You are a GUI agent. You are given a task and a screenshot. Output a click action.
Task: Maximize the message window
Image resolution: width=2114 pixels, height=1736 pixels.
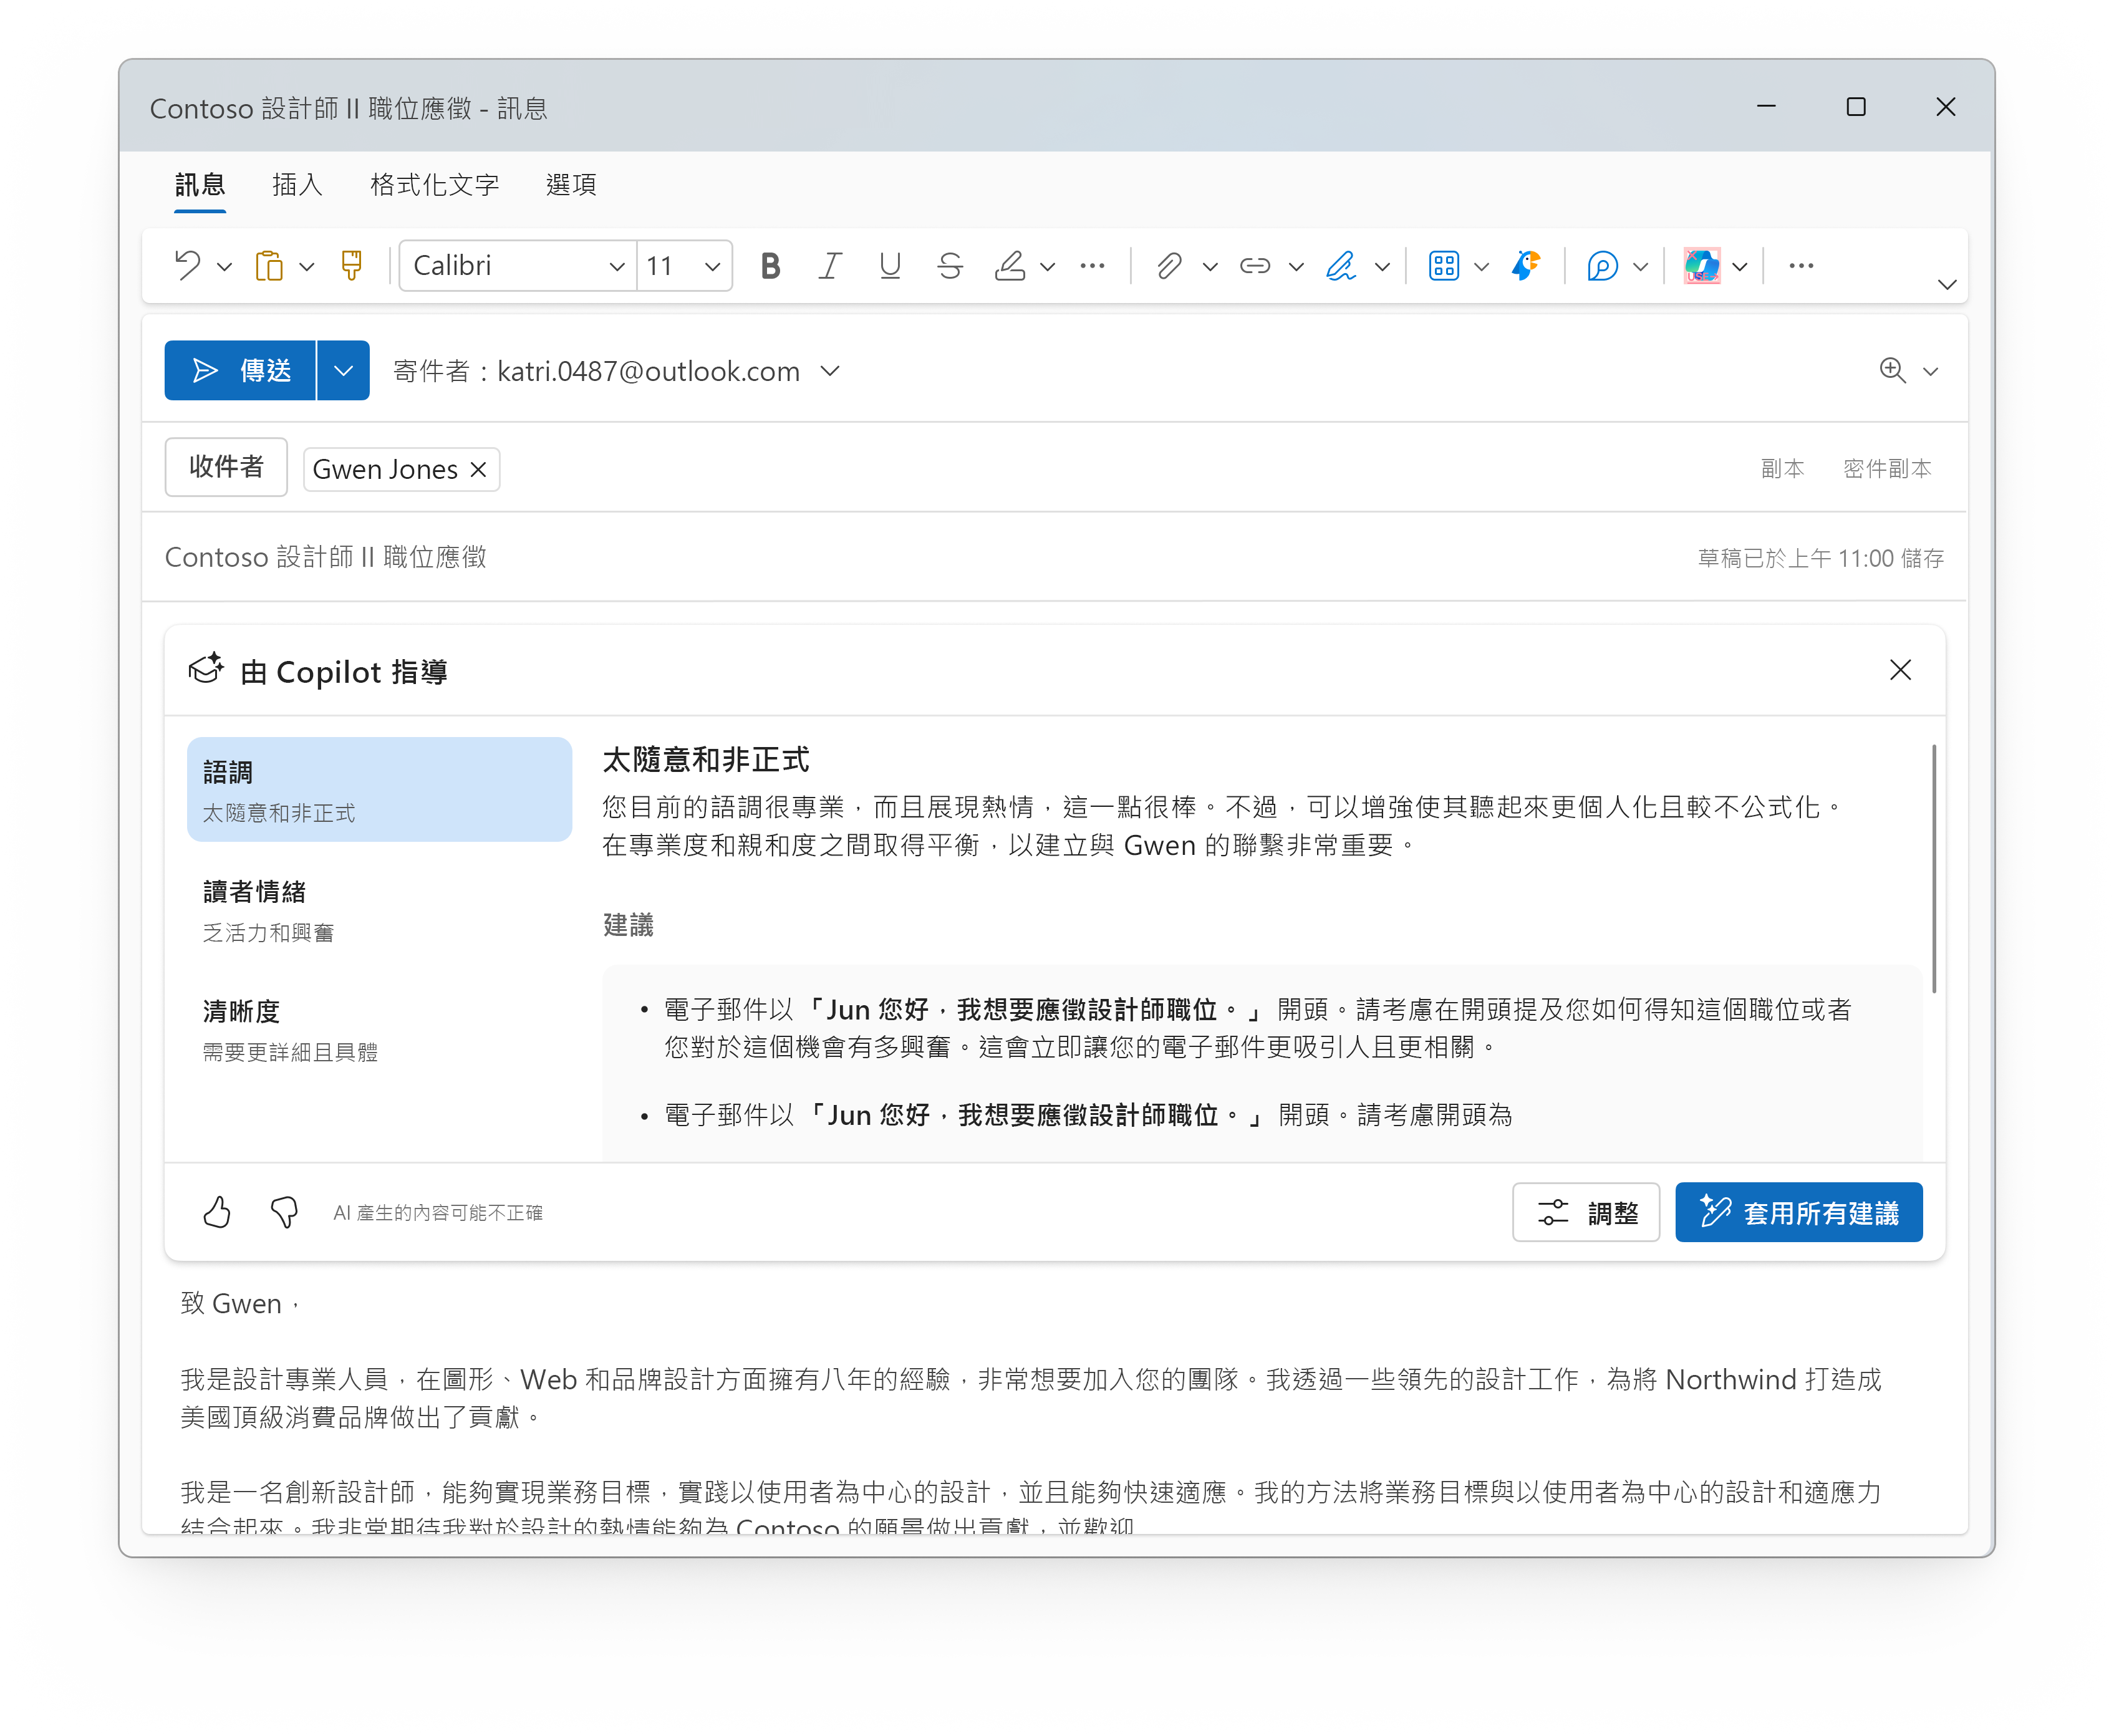click(x=1856, y=107)
